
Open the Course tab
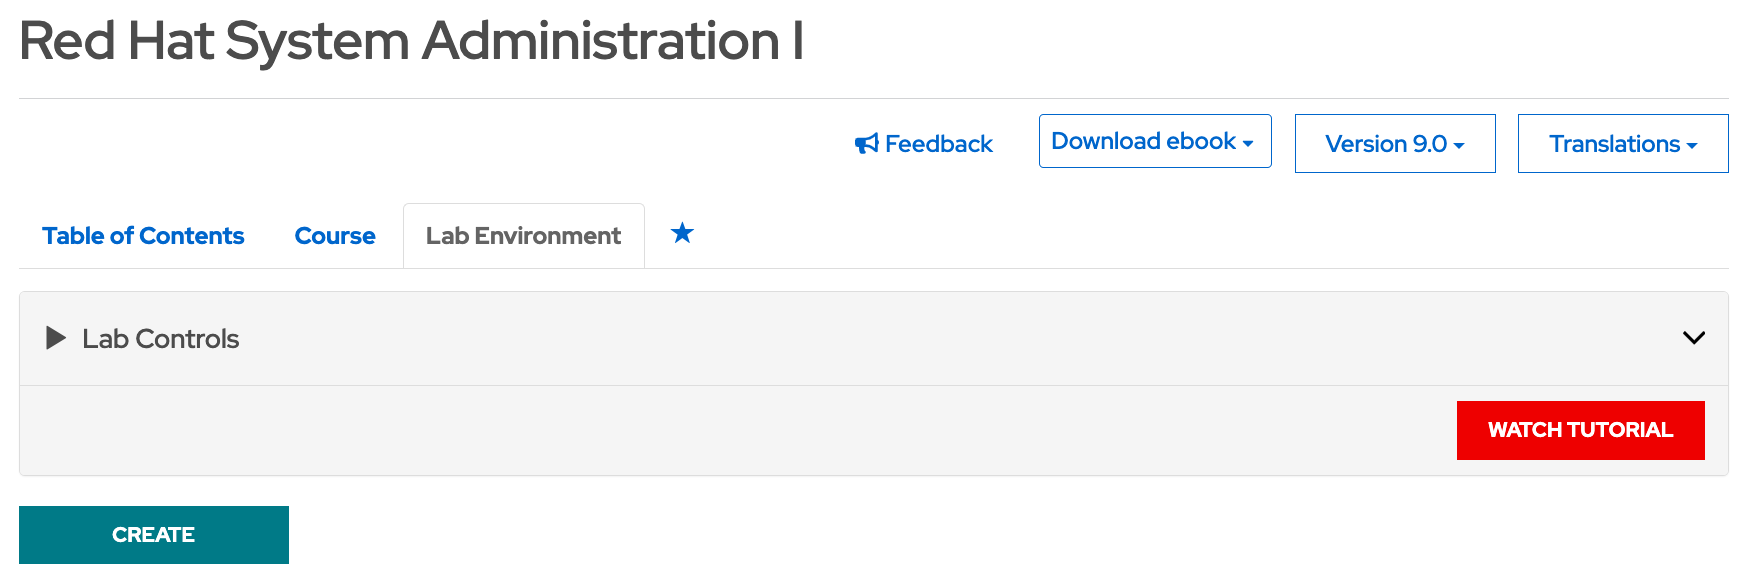click(x=334, y=235)
